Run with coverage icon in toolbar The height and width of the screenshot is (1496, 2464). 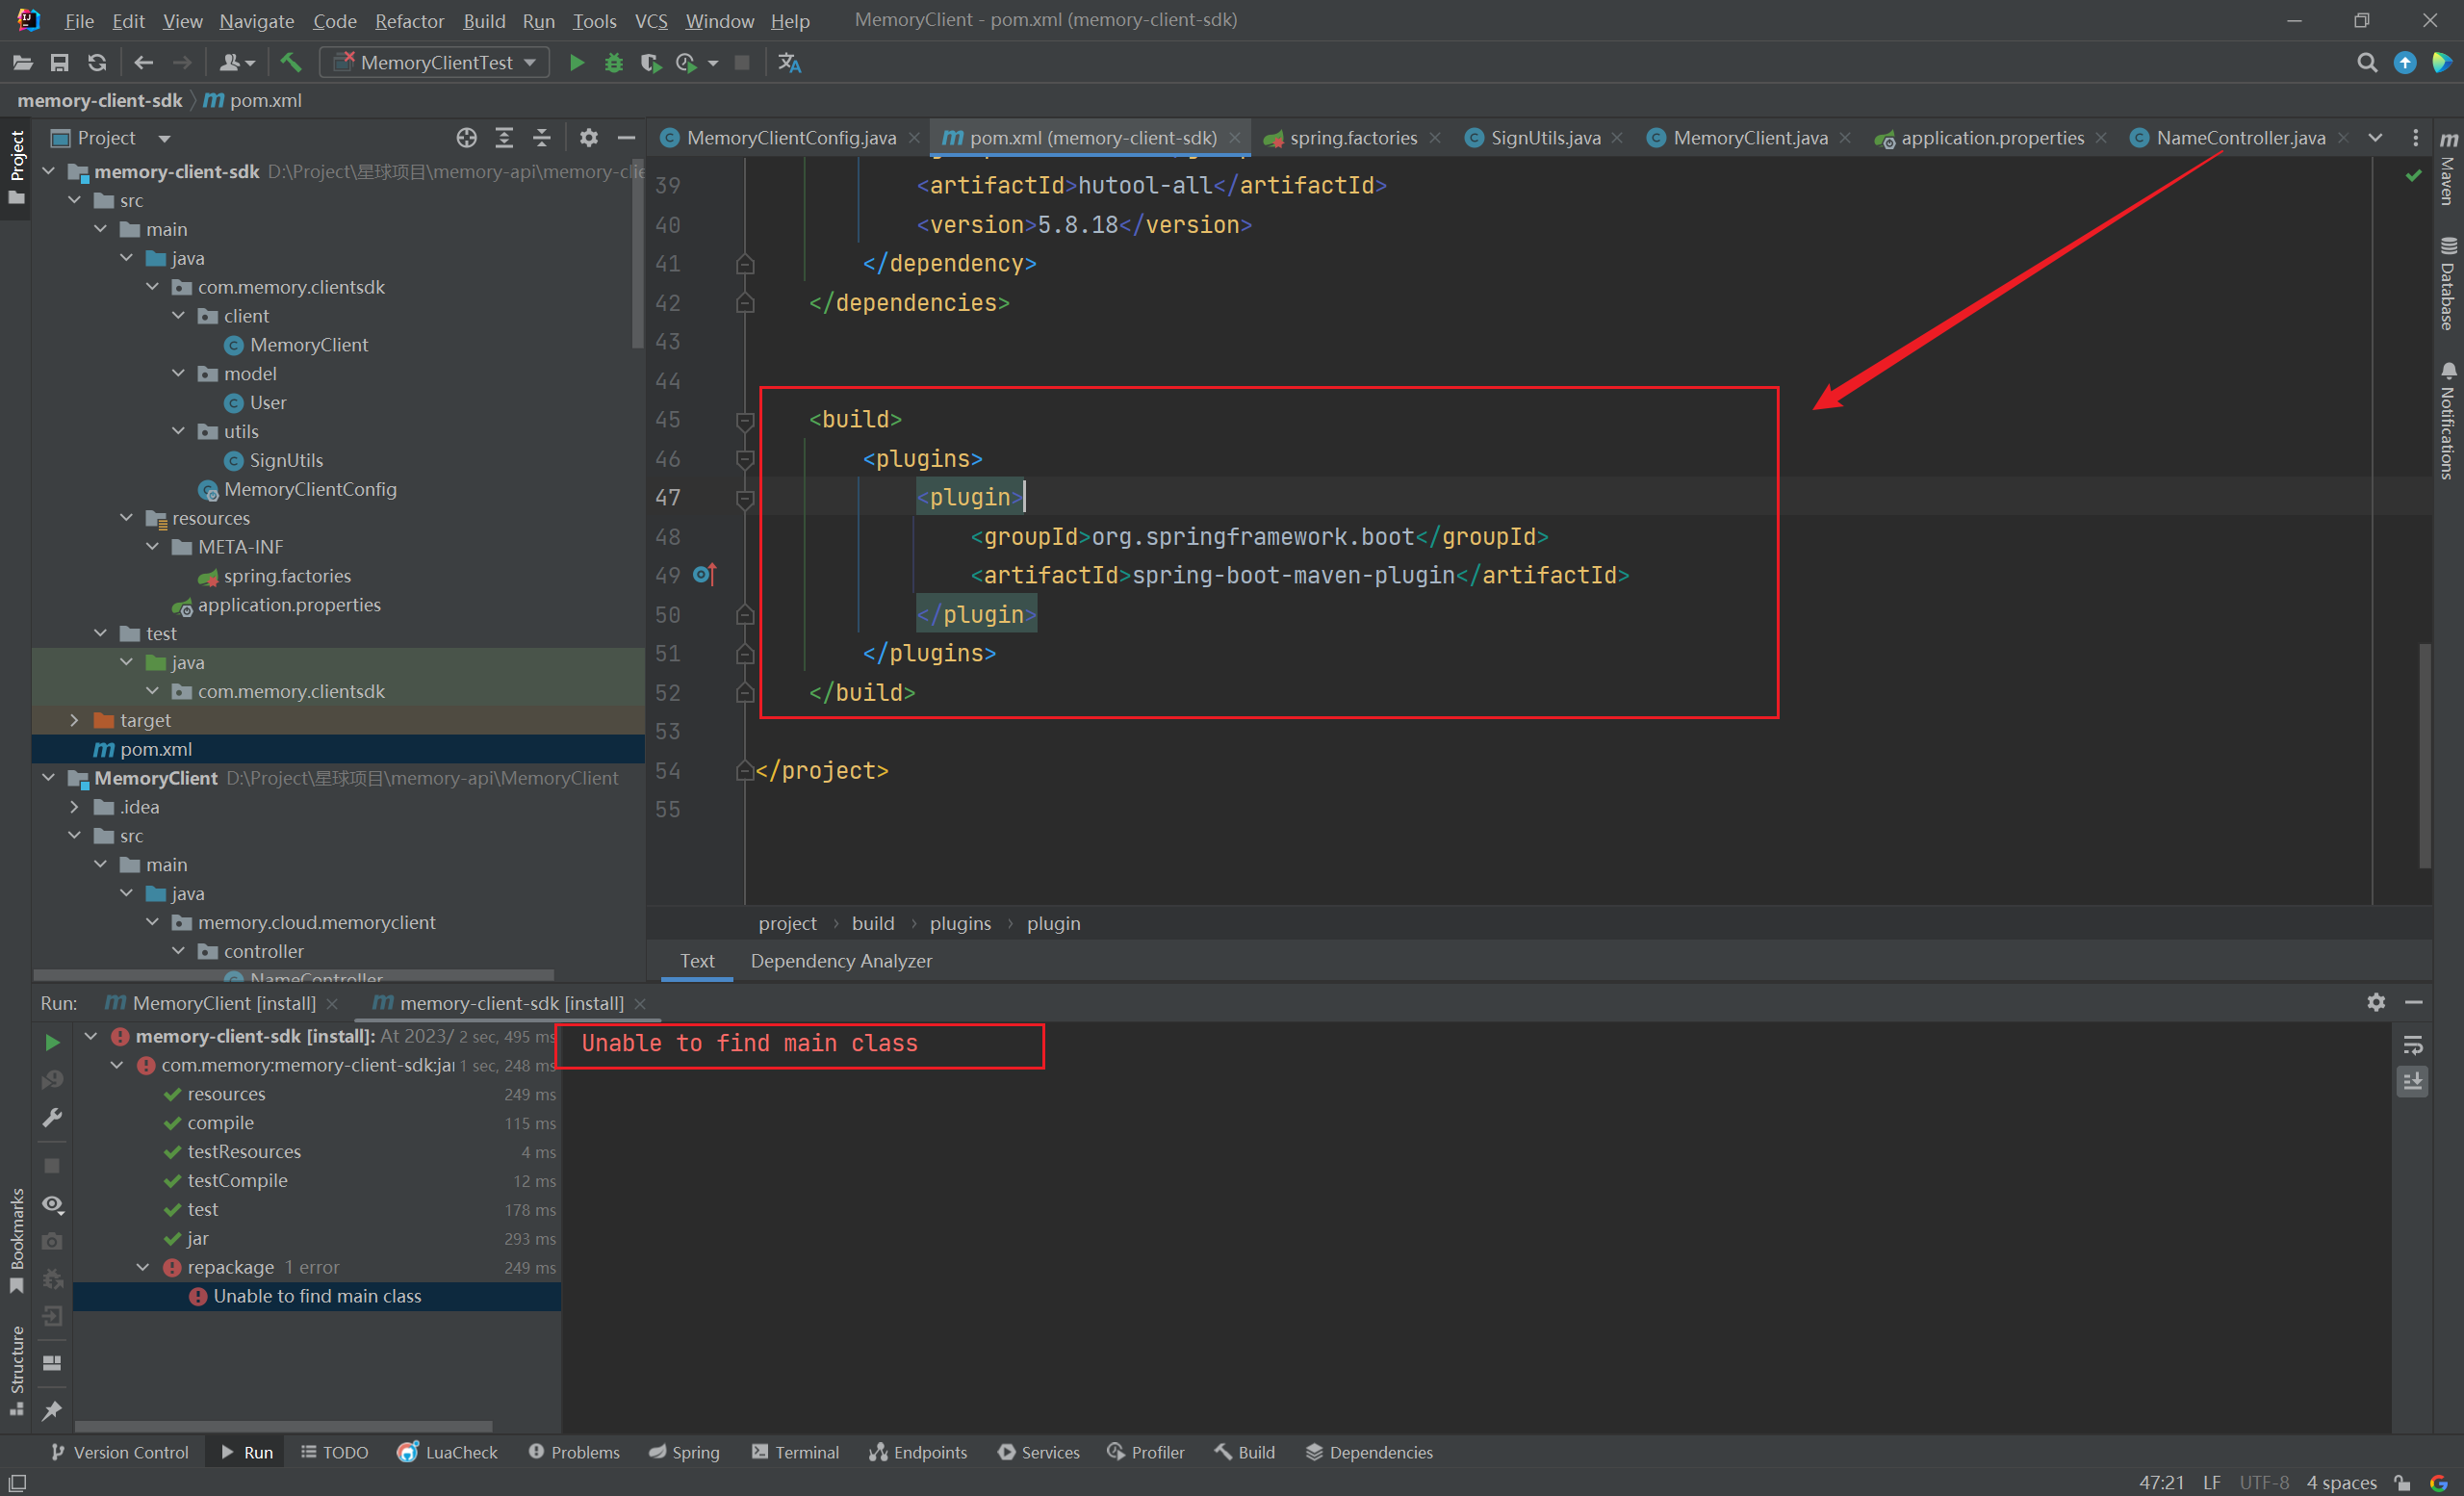651,63
